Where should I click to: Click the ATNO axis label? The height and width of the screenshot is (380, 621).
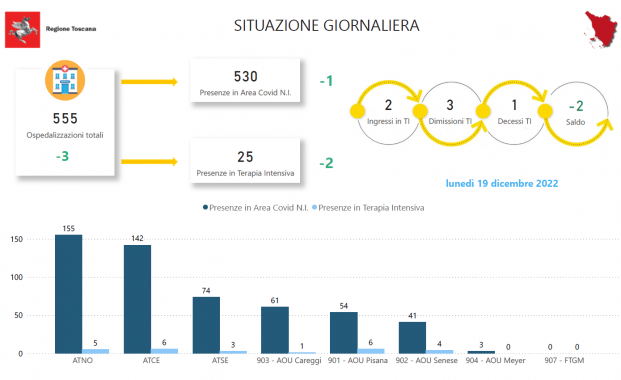click(82, 361)
